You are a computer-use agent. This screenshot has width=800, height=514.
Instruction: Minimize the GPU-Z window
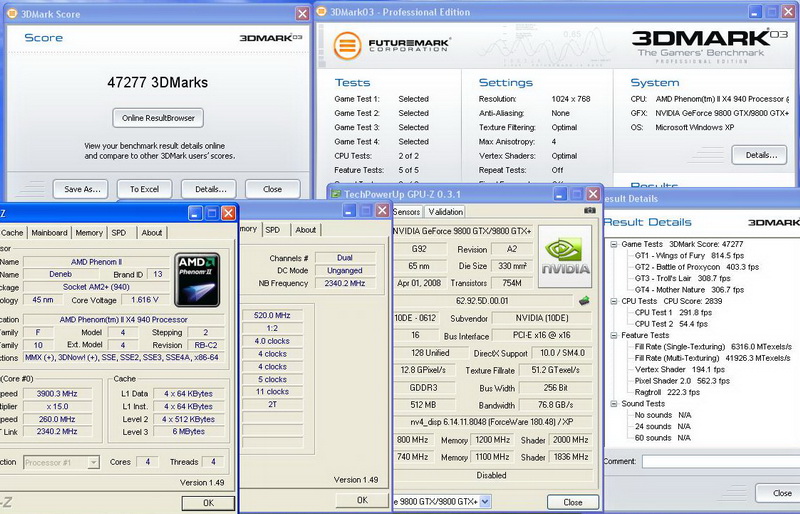[560, 194]
